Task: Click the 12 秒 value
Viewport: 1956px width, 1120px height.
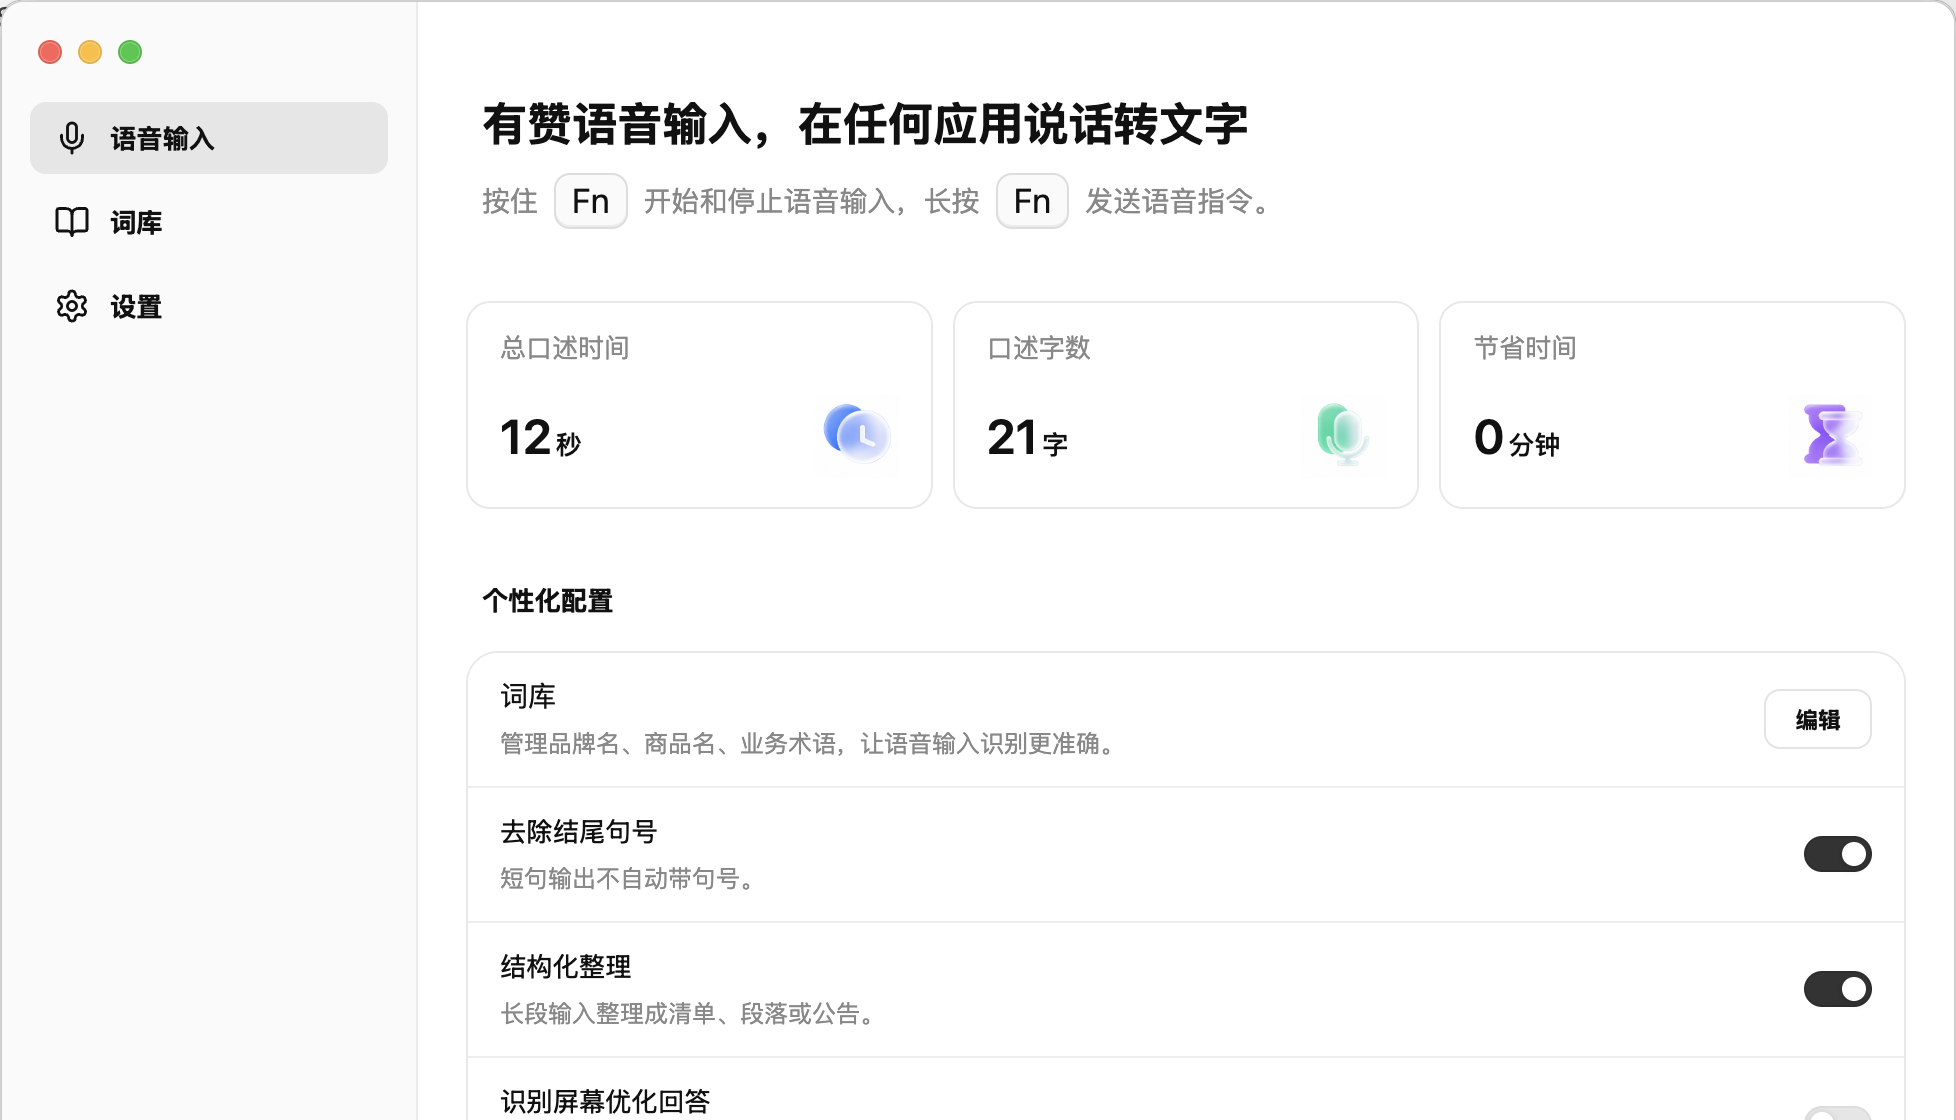Action: click(x=540, y=438)
